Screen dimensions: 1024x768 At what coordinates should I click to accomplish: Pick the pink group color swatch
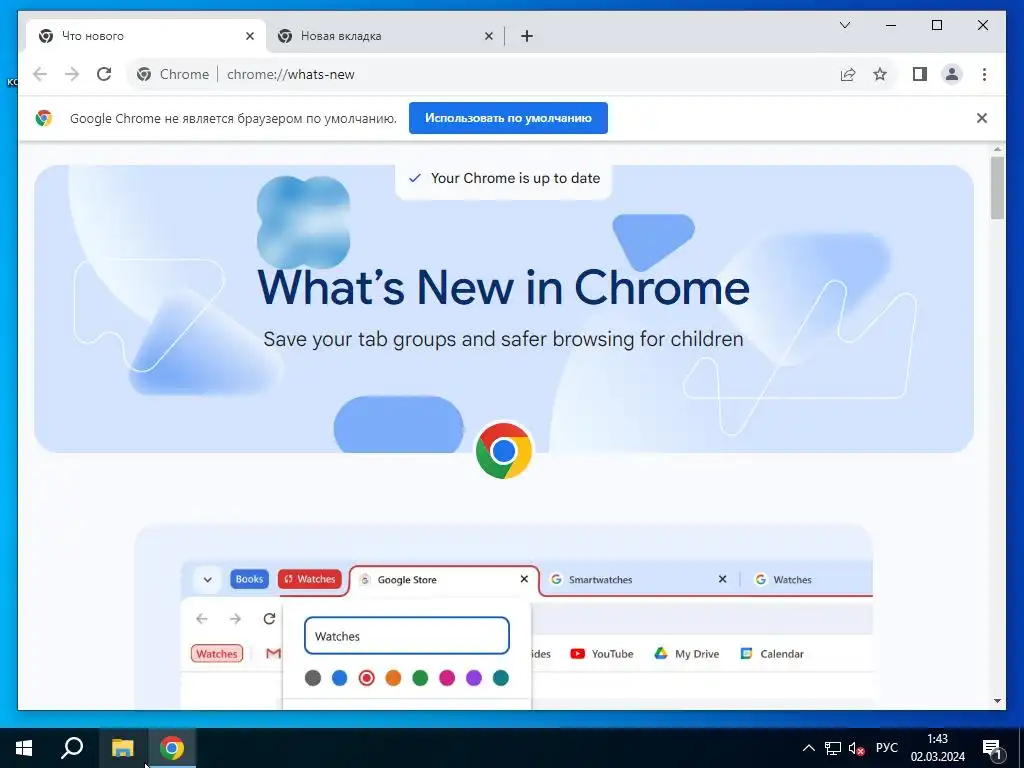click(x=447, y=678)
